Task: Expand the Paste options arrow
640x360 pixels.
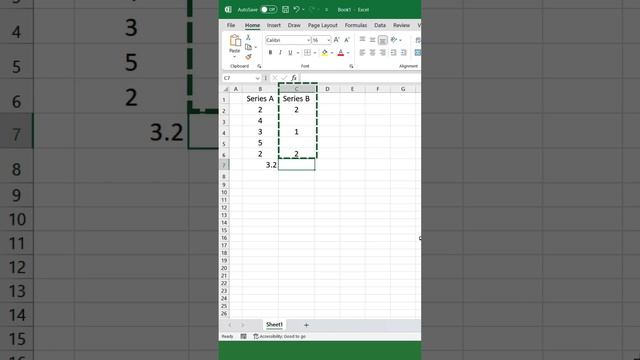Action: click(x=234, y=56)
